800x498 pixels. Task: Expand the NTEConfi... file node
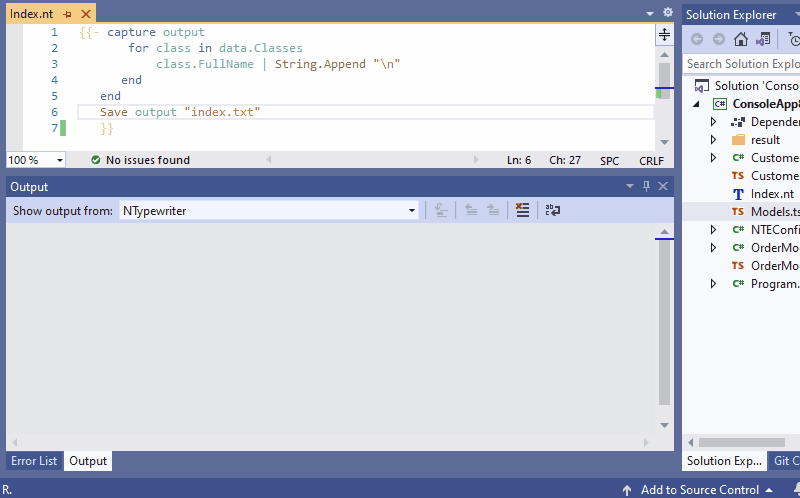click(x=713, y=230)
